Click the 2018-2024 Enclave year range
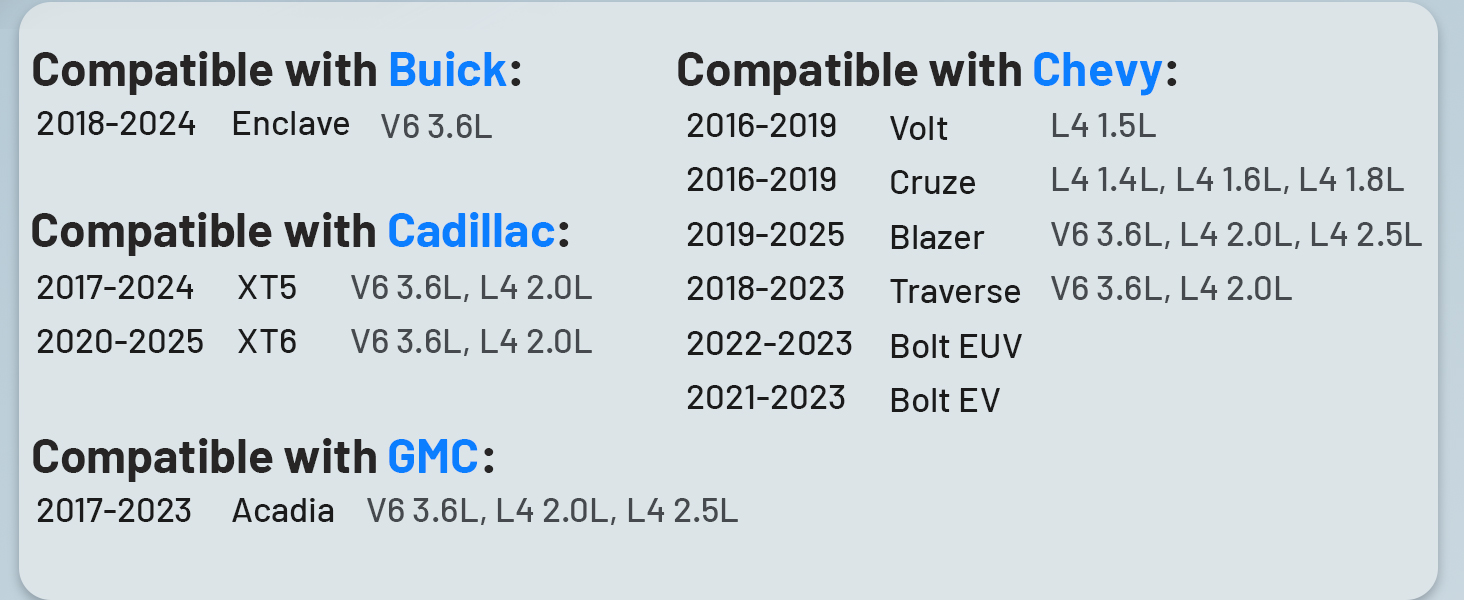 116,124
